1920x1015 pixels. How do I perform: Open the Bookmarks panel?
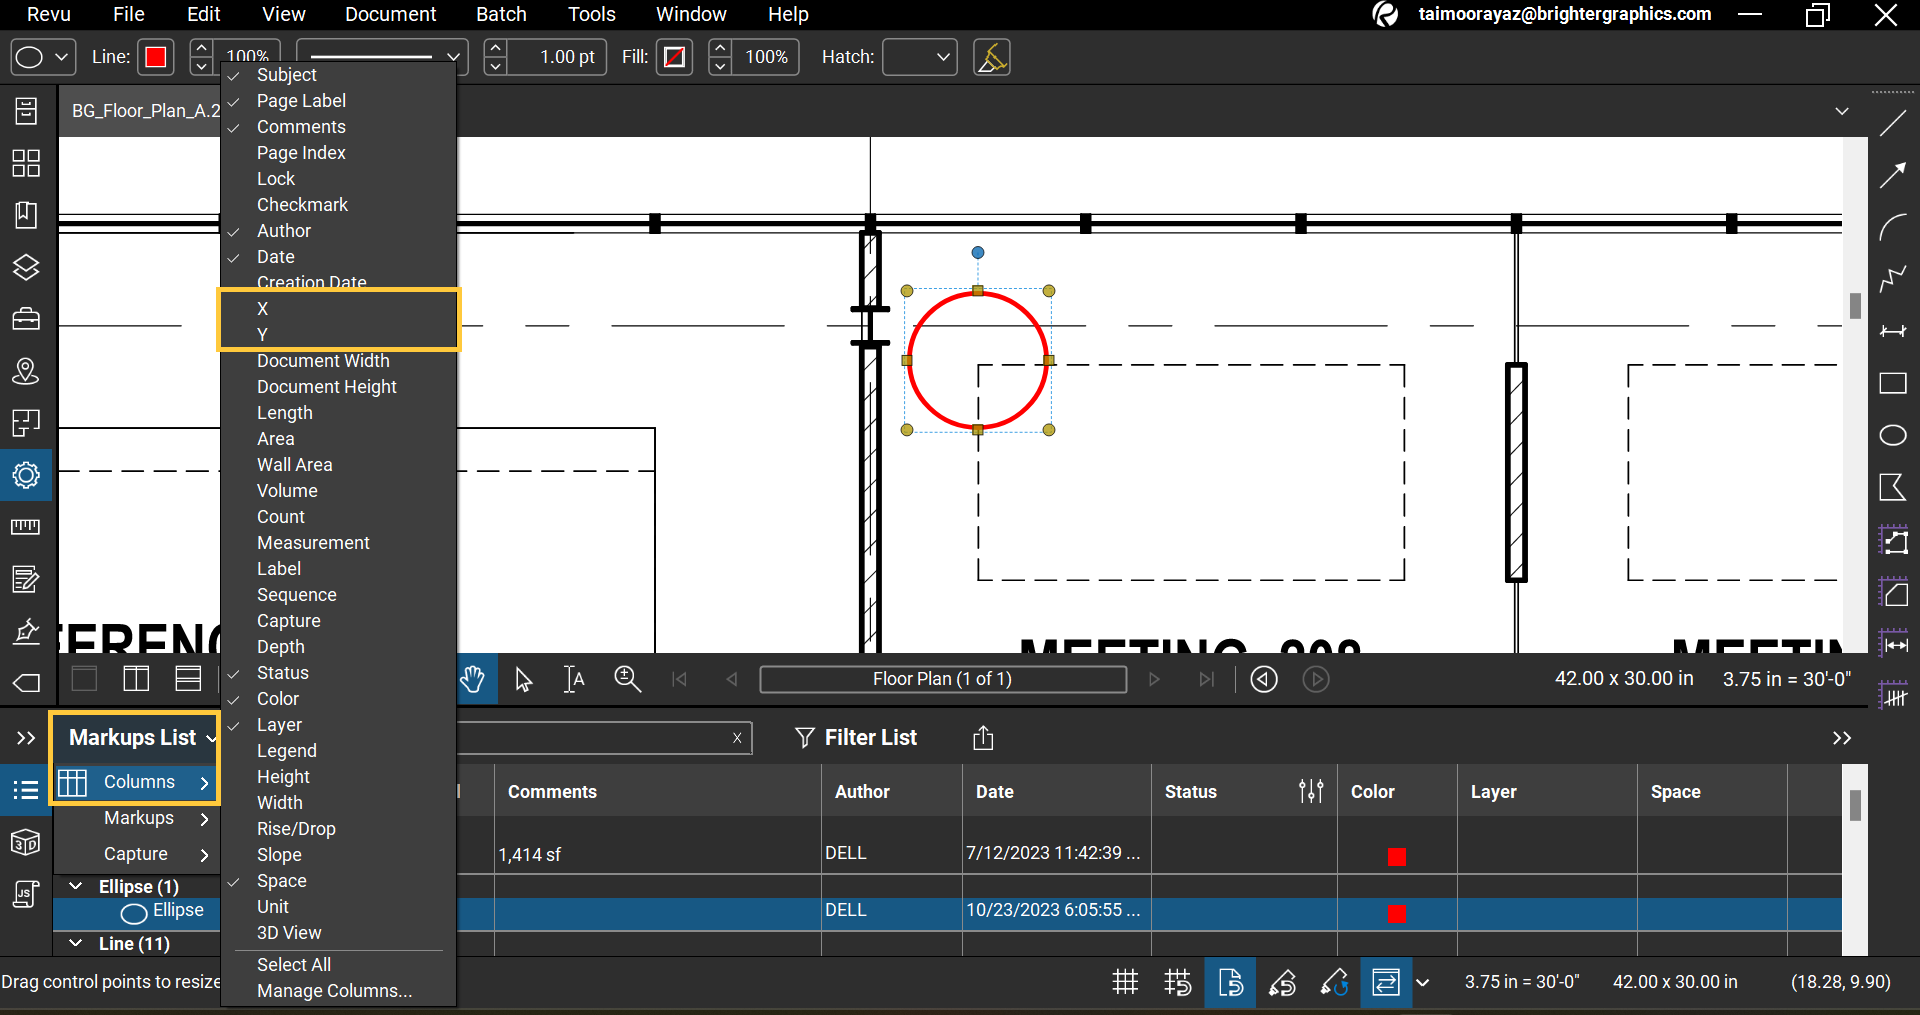click(26, 215)
